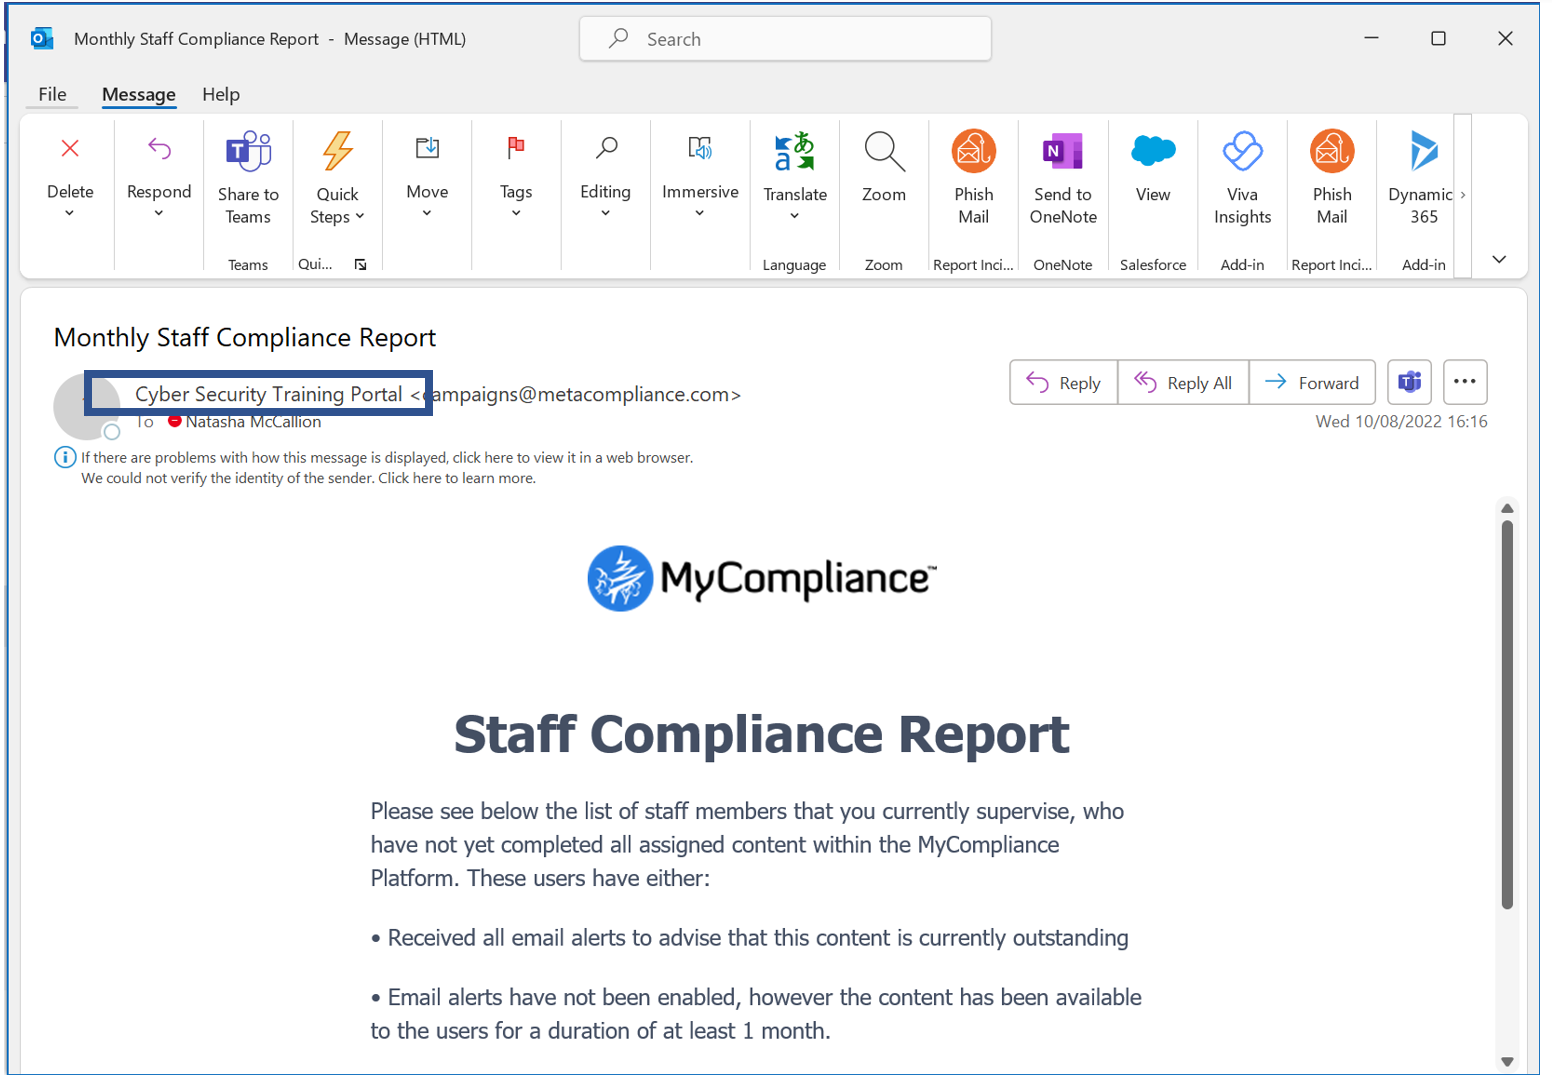Image resolution: width=1552 pixels, height=1084 pixels.
Task: Open the Quick Steps lightning icon
Action: tap(338, 151)
